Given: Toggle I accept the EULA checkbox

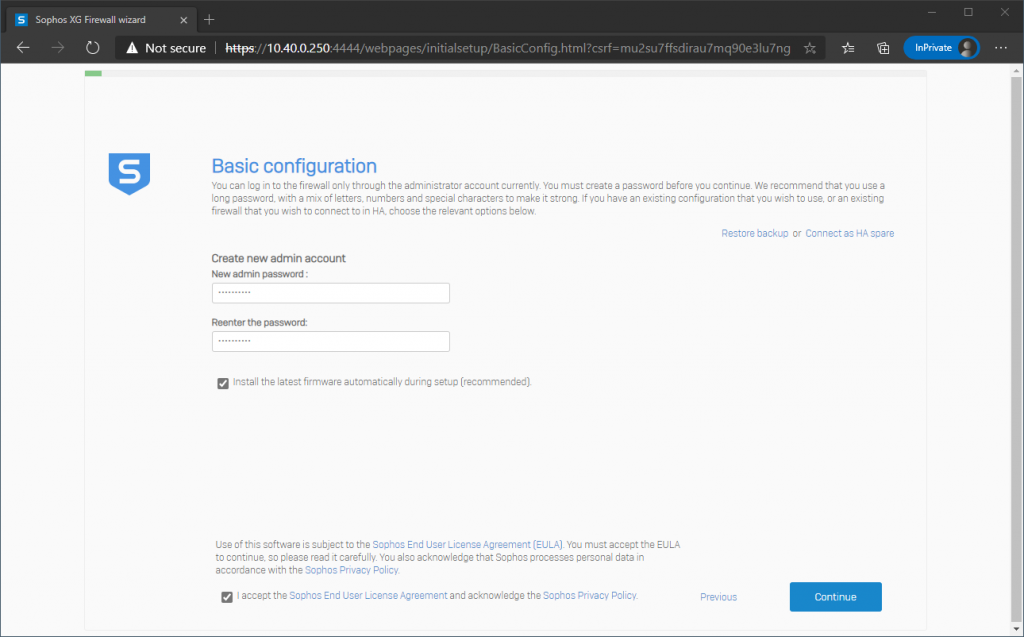Looking at the screenshot, I should click(x=227, y=596).
